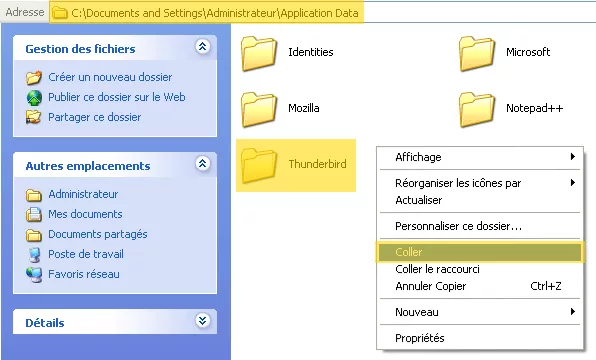Click the globe icon beside Publier ce dossier

pos(34,98)
